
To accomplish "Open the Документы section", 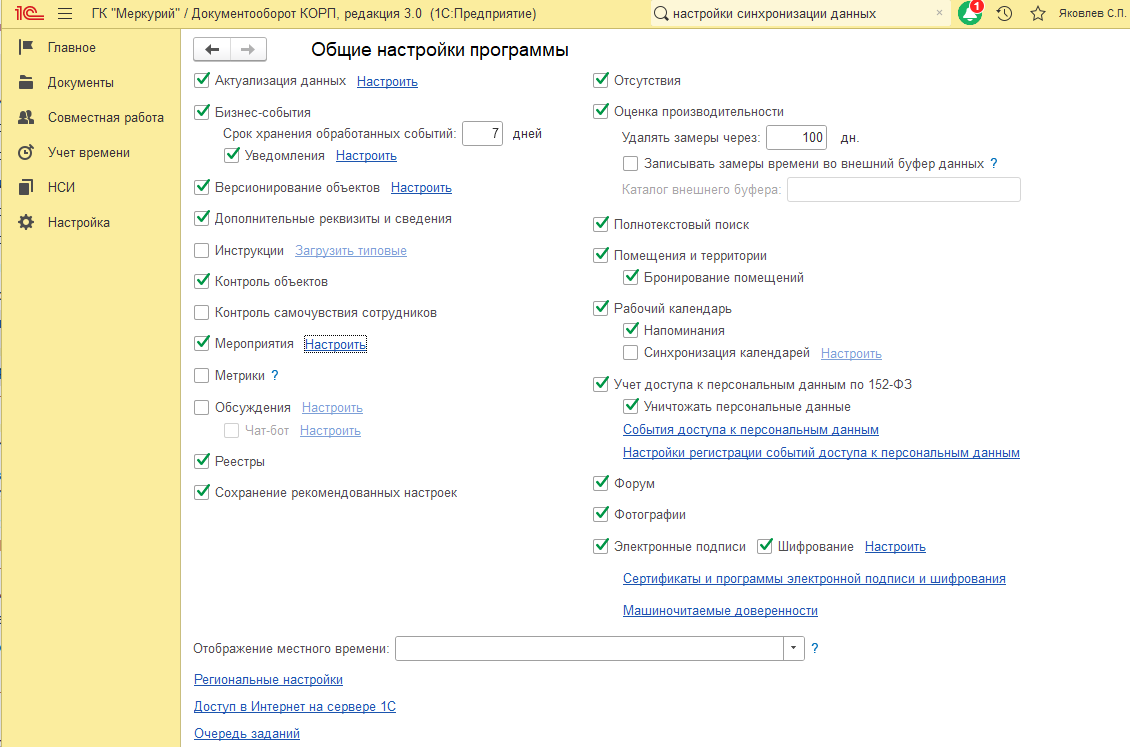I will 81,83.
